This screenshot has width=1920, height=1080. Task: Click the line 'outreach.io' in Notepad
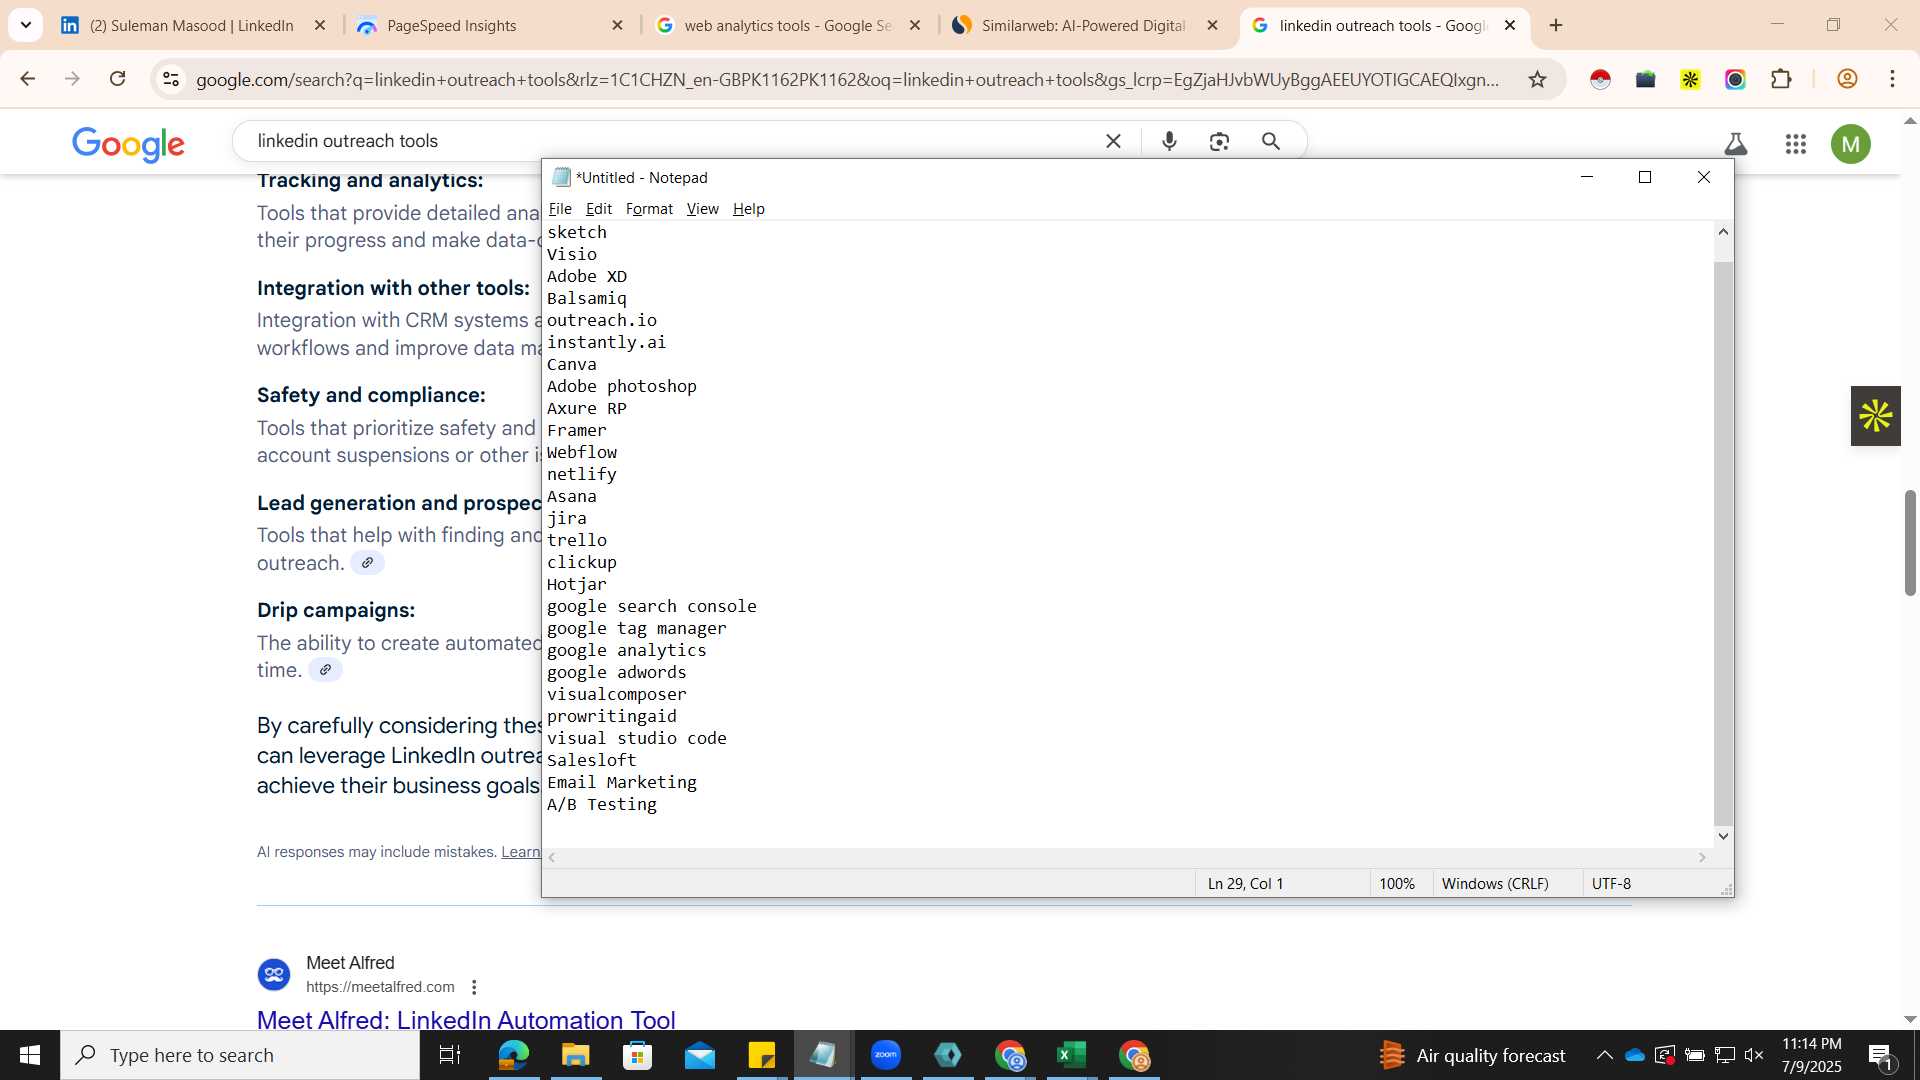point(602,320)
